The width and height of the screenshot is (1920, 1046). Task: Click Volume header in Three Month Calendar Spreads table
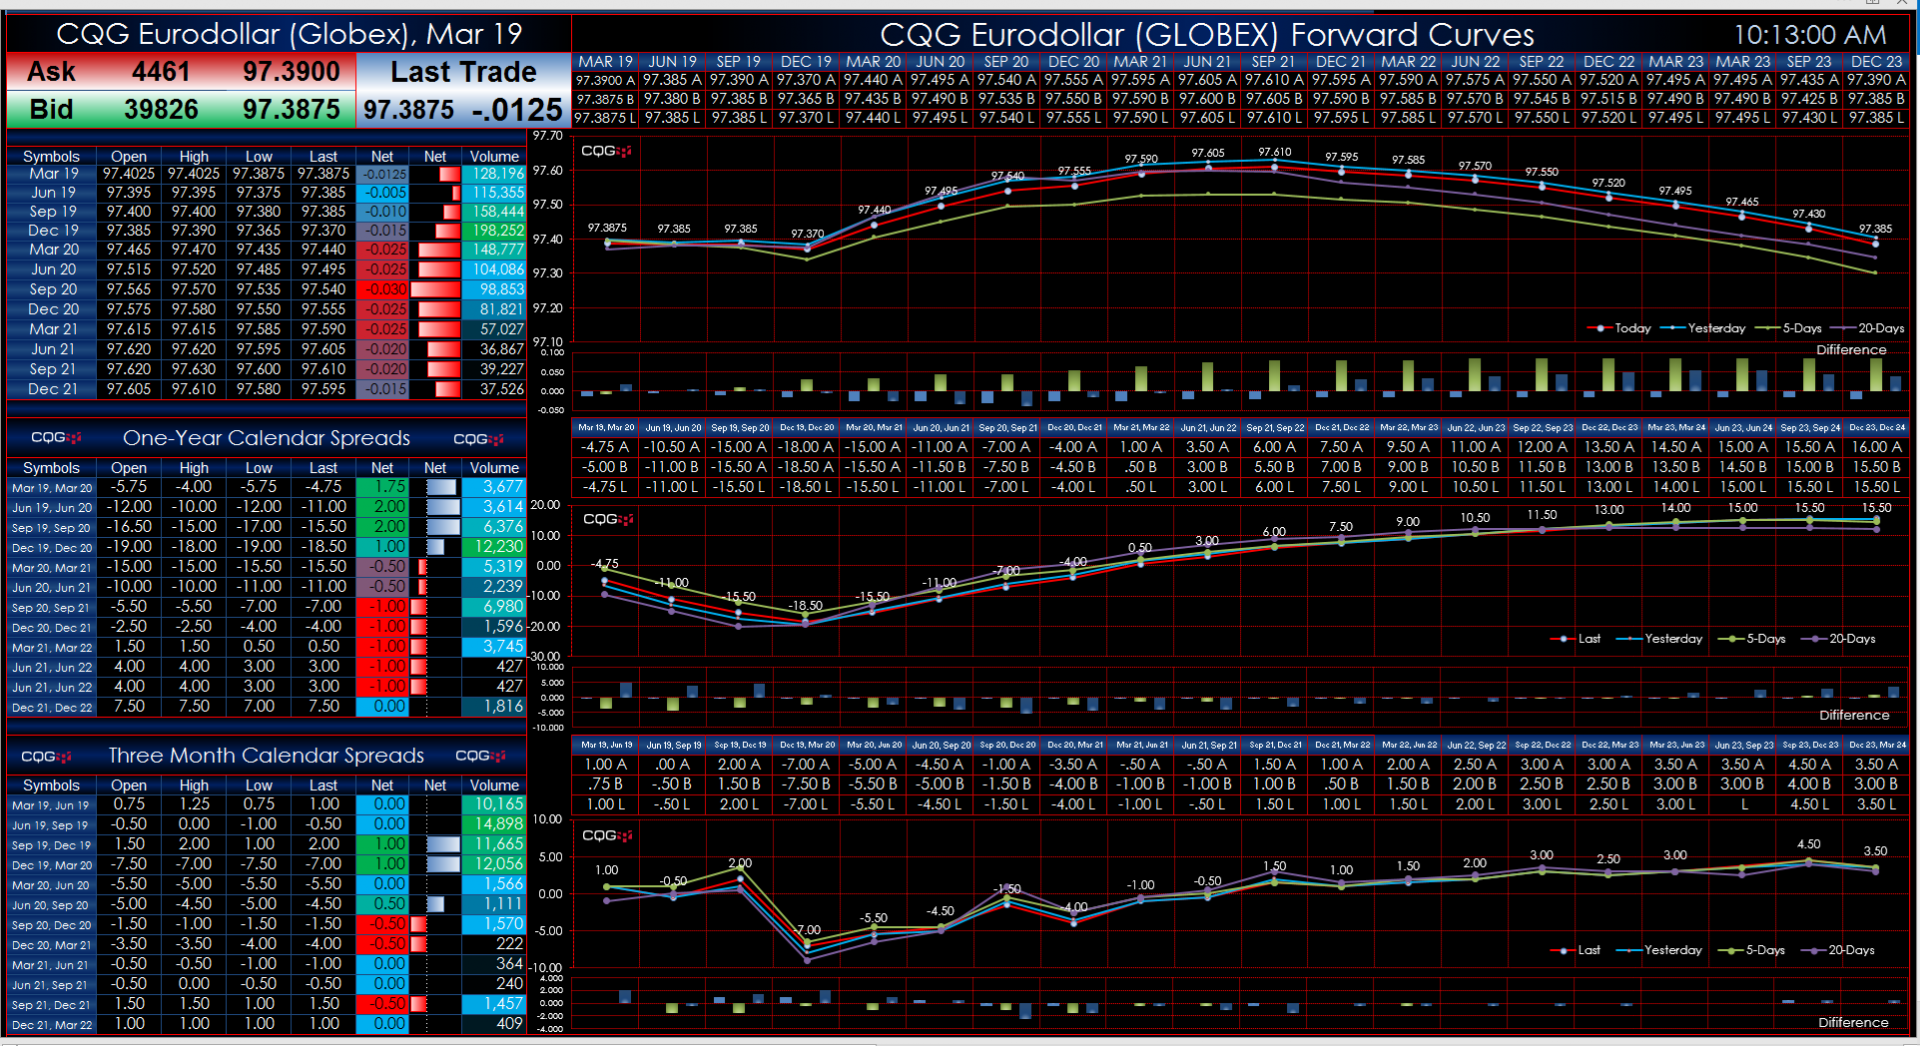point(494,786)
